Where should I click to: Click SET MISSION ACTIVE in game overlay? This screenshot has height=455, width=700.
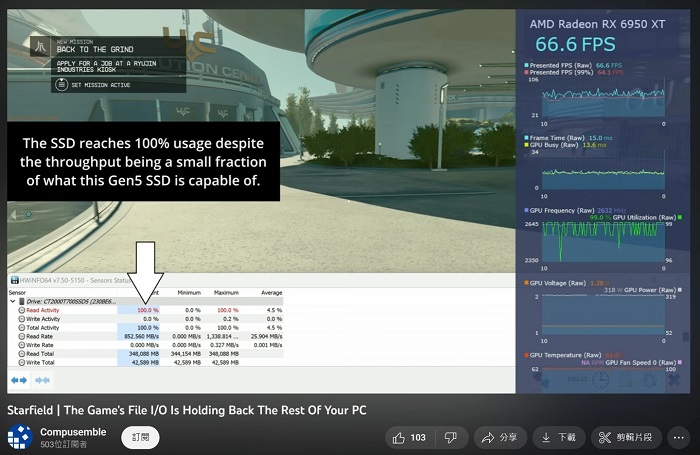[x=100, y=85]
